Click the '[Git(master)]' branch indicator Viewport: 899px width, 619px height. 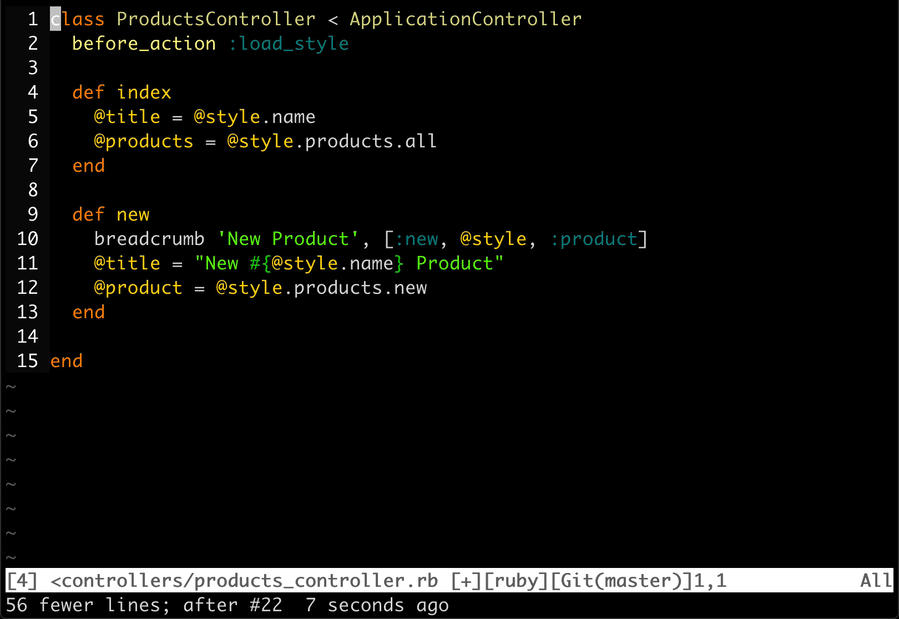coord(621,581)
